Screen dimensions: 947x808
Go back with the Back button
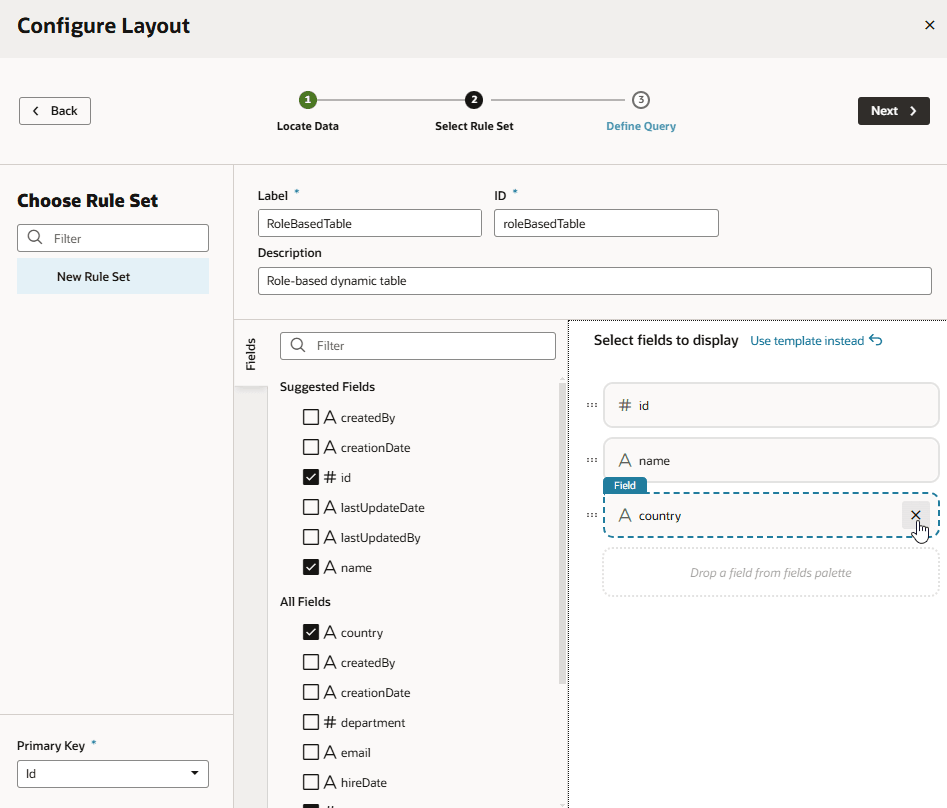coord(55,111)
